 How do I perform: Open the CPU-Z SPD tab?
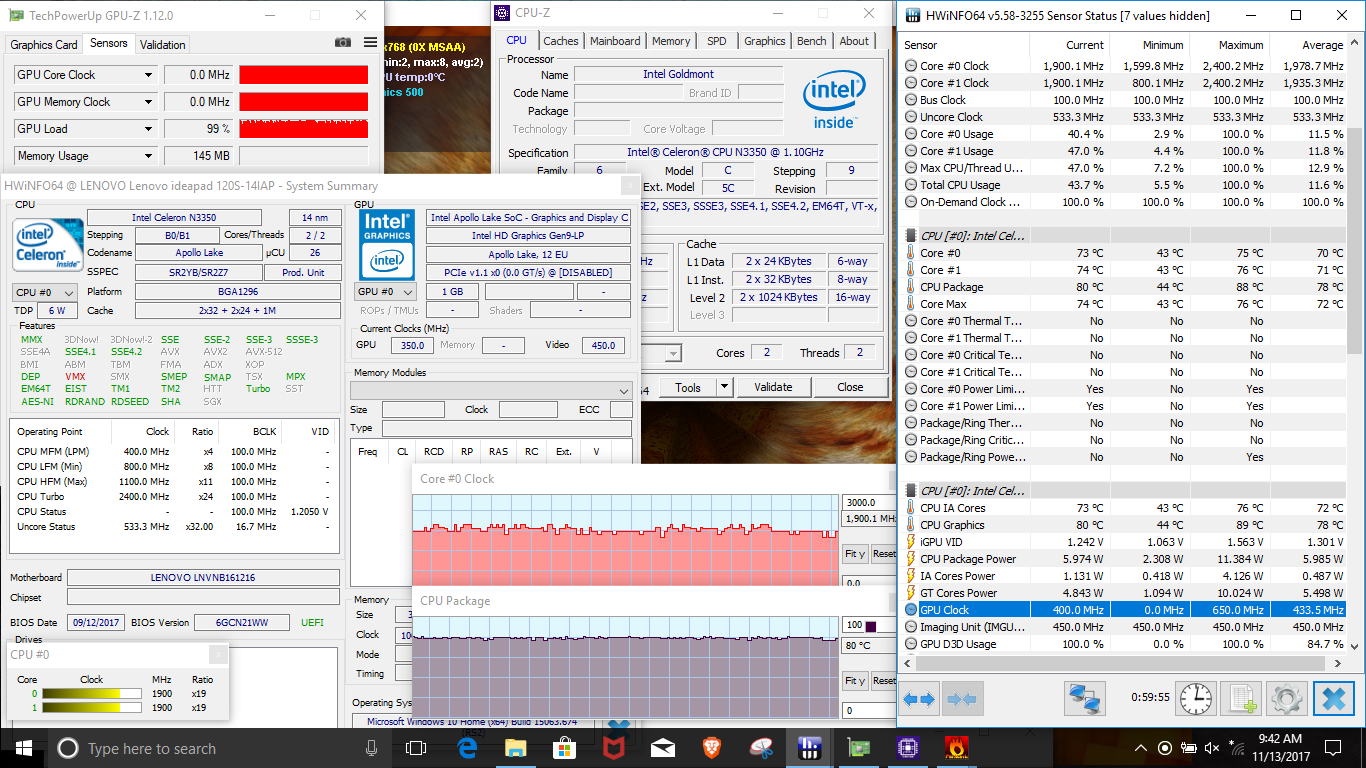click(x=717, y=41)
